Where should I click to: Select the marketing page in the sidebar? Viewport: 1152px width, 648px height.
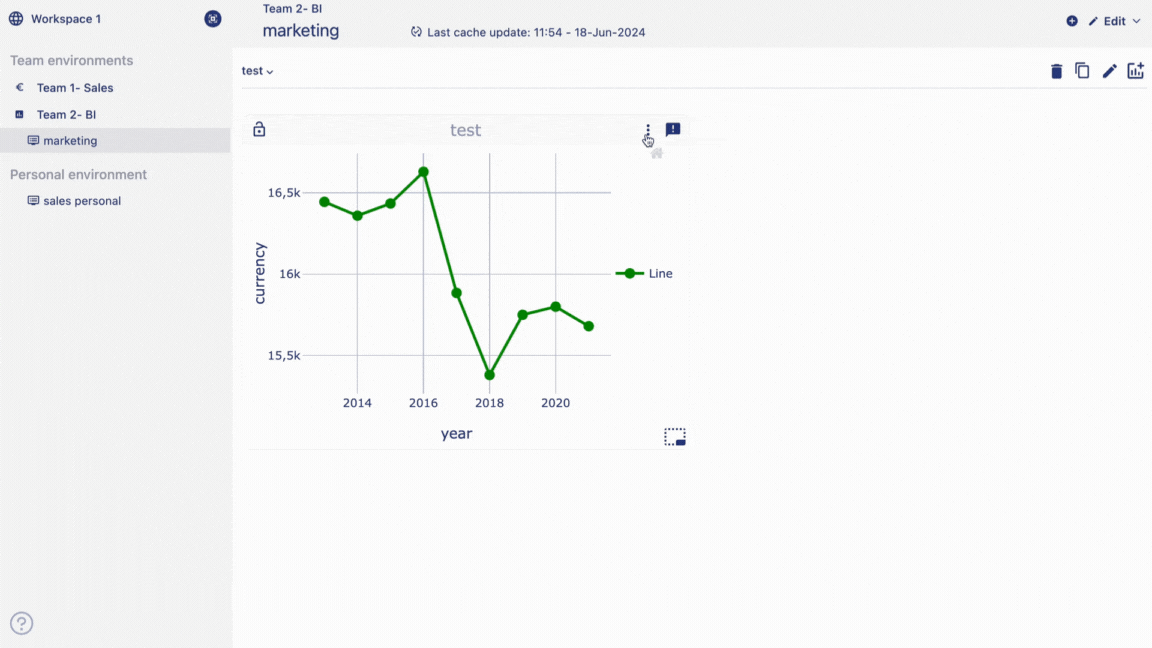click(x=70, y=141)
